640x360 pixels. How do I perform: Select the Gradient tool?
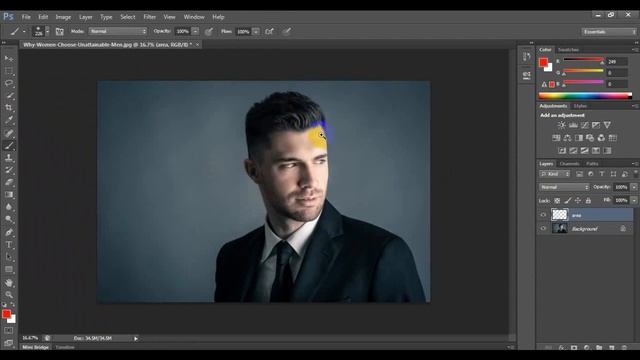(9, 195)
